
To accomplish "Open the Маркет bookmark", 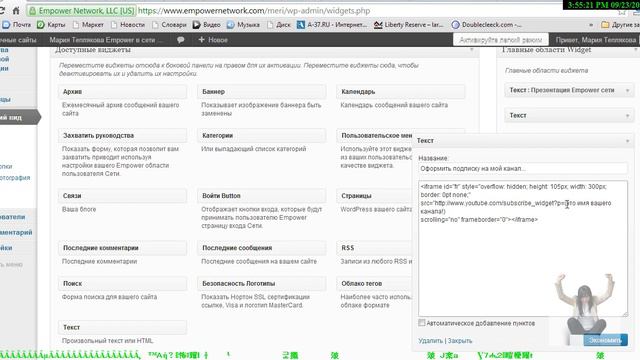I will pyautogui.click(x=88, y=25).
